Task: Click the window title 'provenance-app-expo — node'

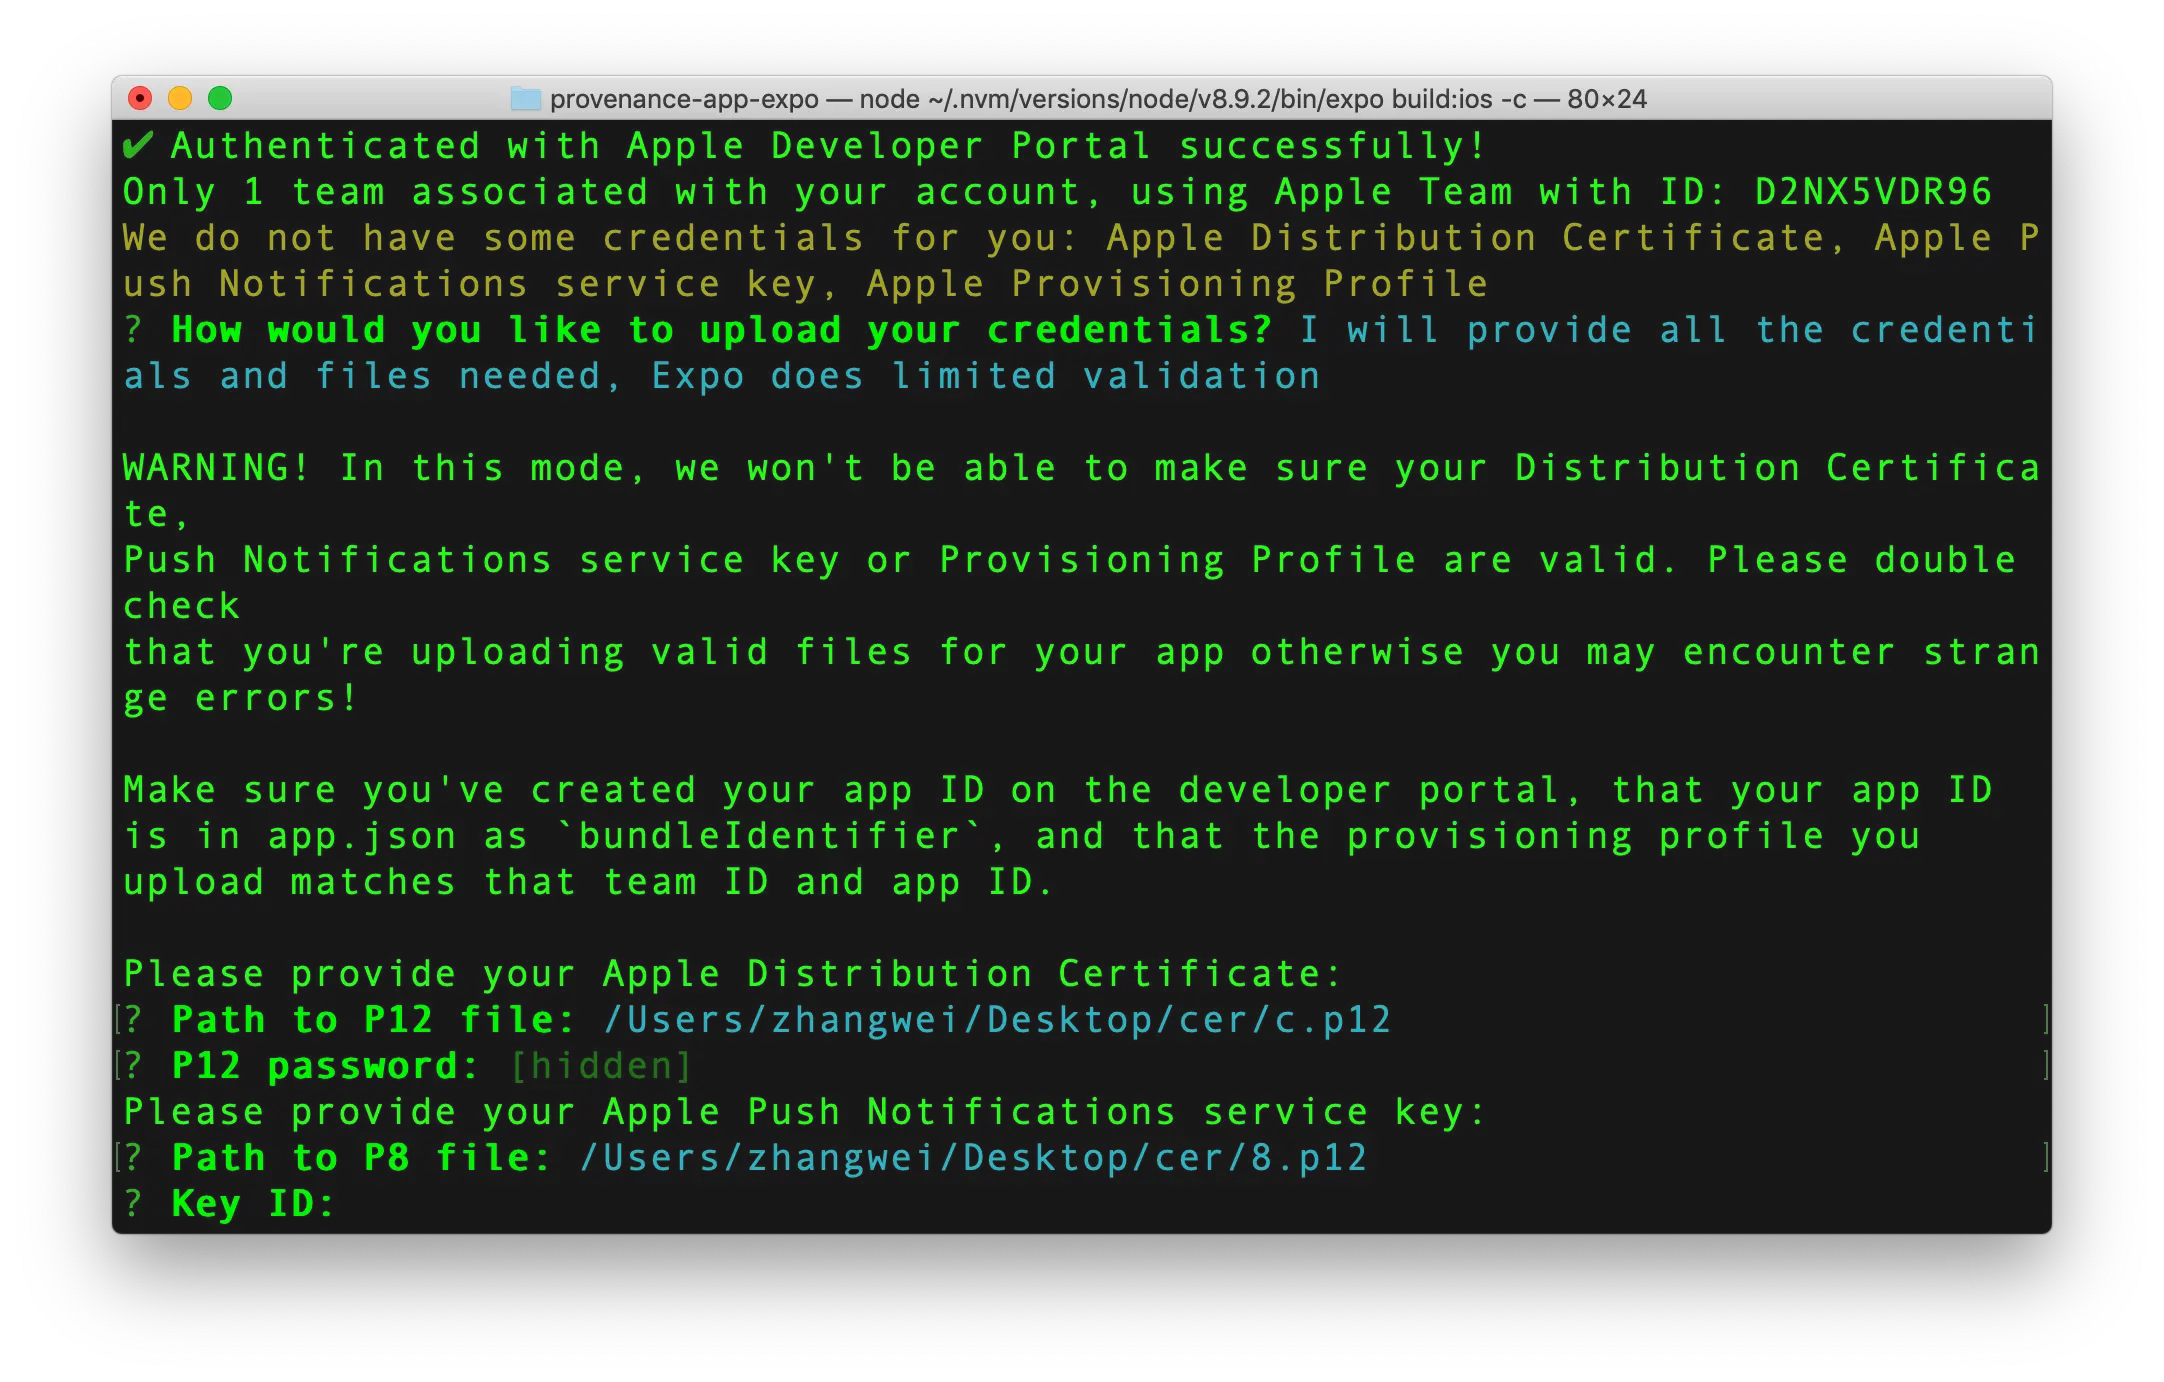Action: pyautogui.click(x=734, y=99)
